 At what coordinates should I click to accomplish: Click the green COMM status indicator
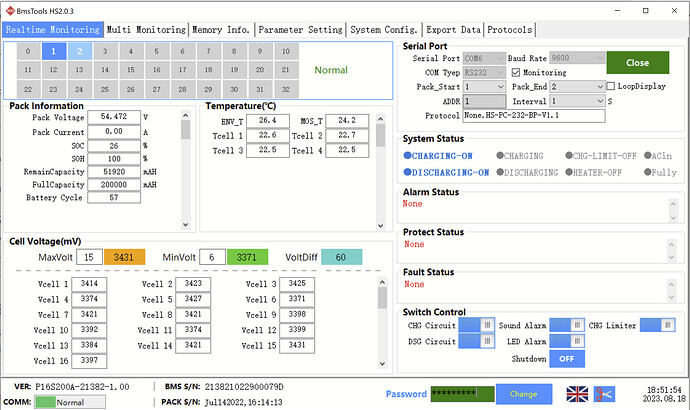45,402
